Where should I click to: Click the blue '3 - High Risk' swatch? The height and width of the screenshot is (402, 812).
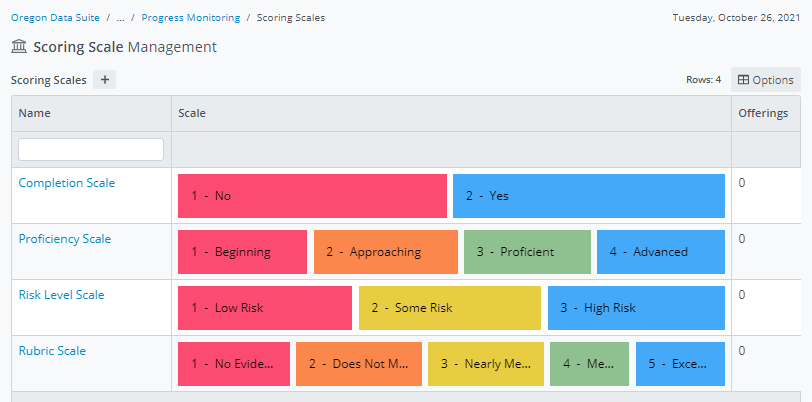point(636,308)
